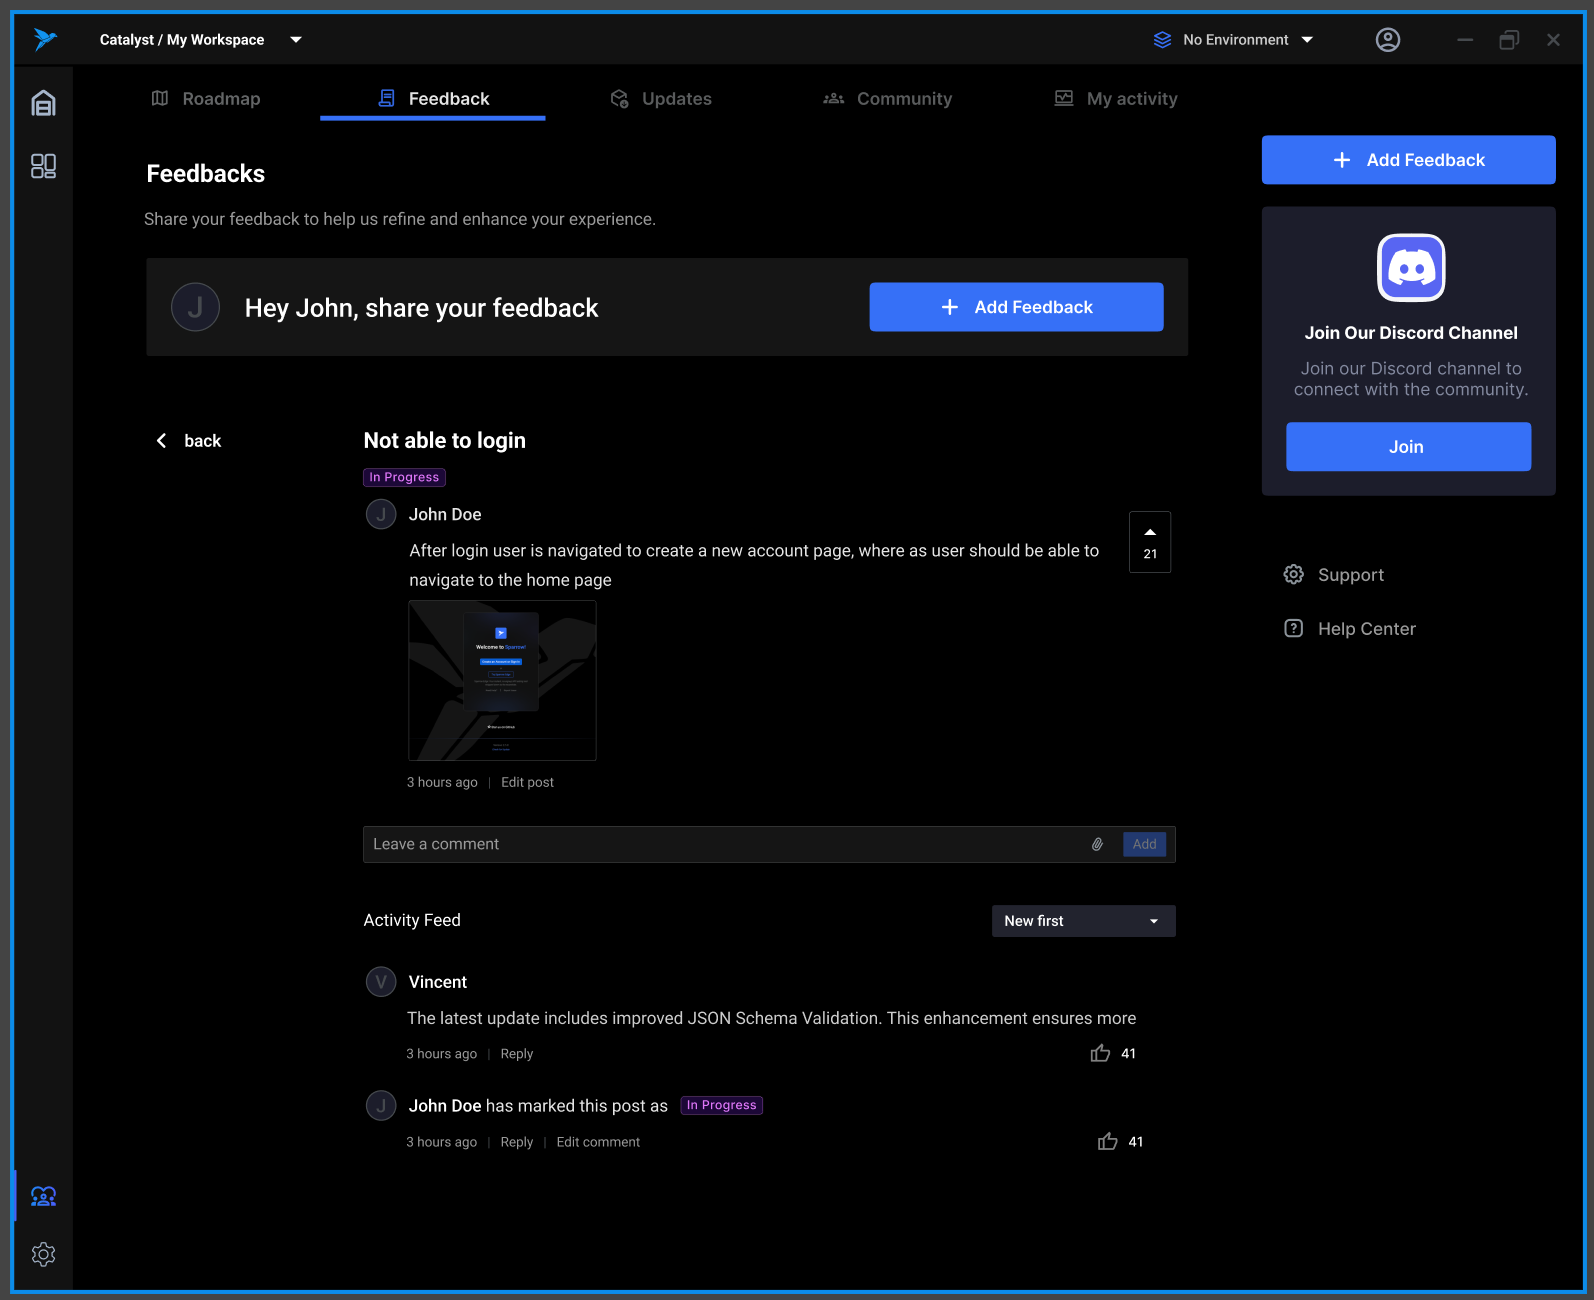Click the community icon in bottom sidebar
The image size is (1594, 1300).
click(x=43, y=1196)
